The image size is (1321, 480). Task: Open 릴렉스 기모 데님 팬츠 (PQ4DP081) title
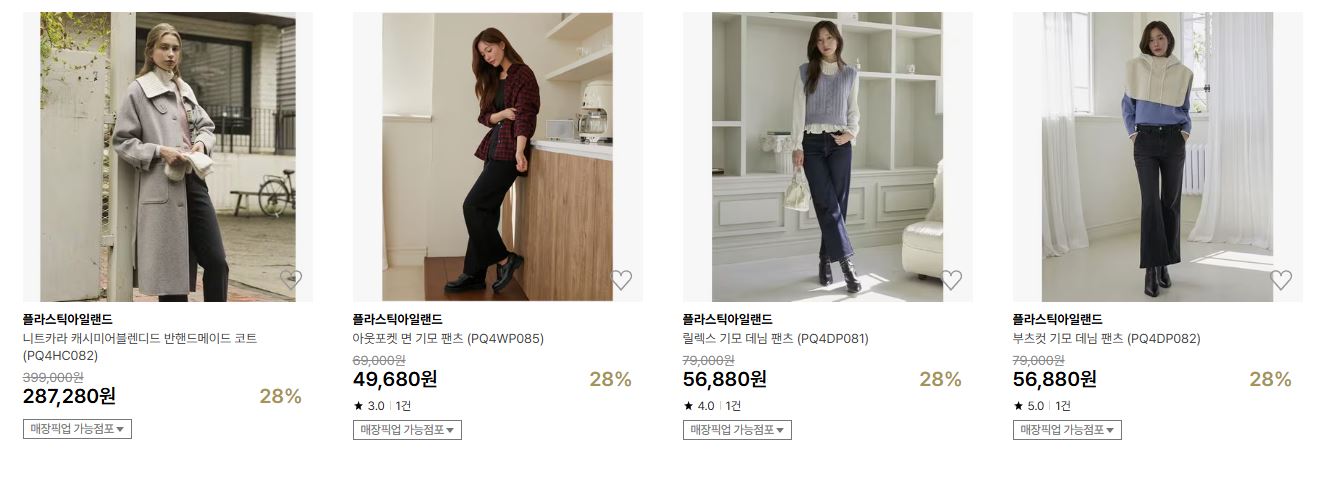point(776,339)
